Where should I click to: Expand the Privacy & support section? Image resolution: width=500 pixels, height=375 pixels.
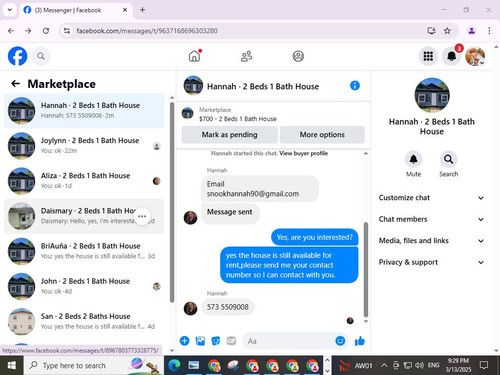click(431, 262)
